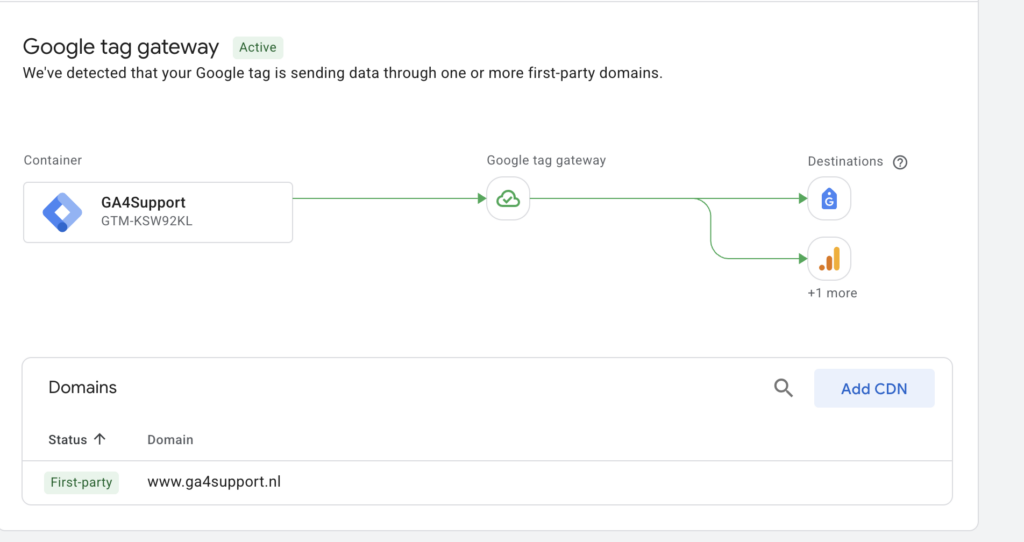Click the Domain column header
The height and width of the screenshot is (542, 1024).
(170, 439)
